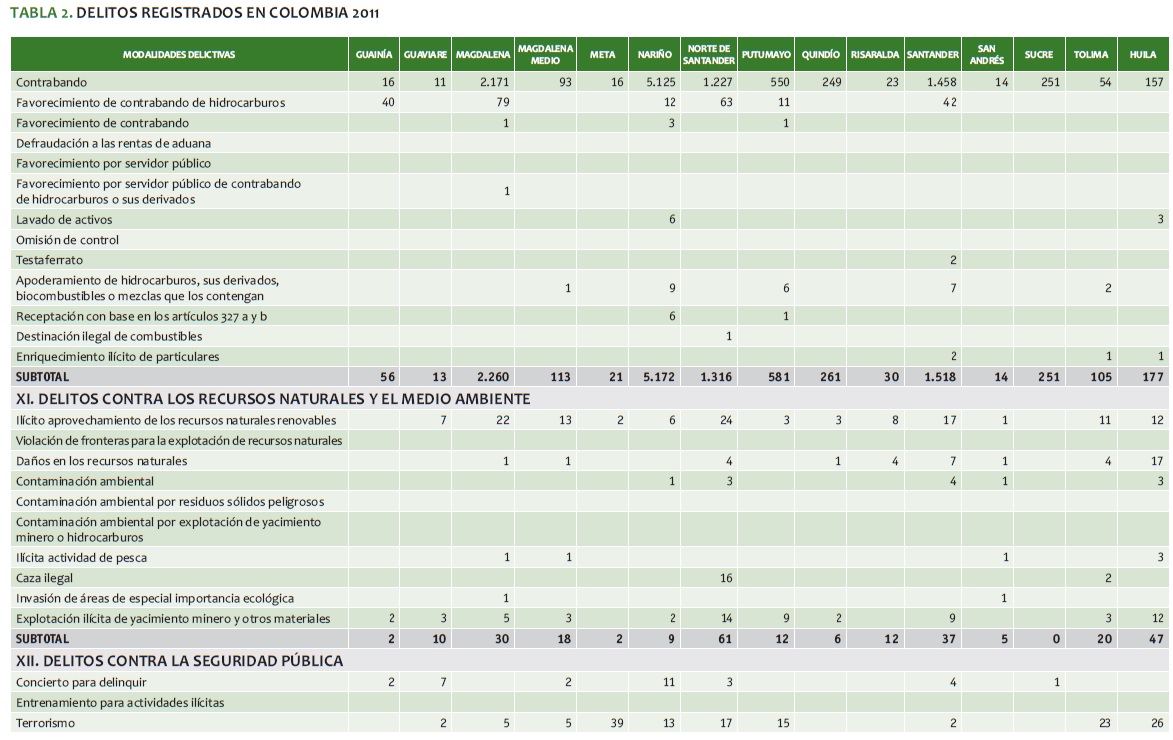Select the NORTE DE SANTANDER column header
The height and width of the screenshot is (740, 1173).
708,55
